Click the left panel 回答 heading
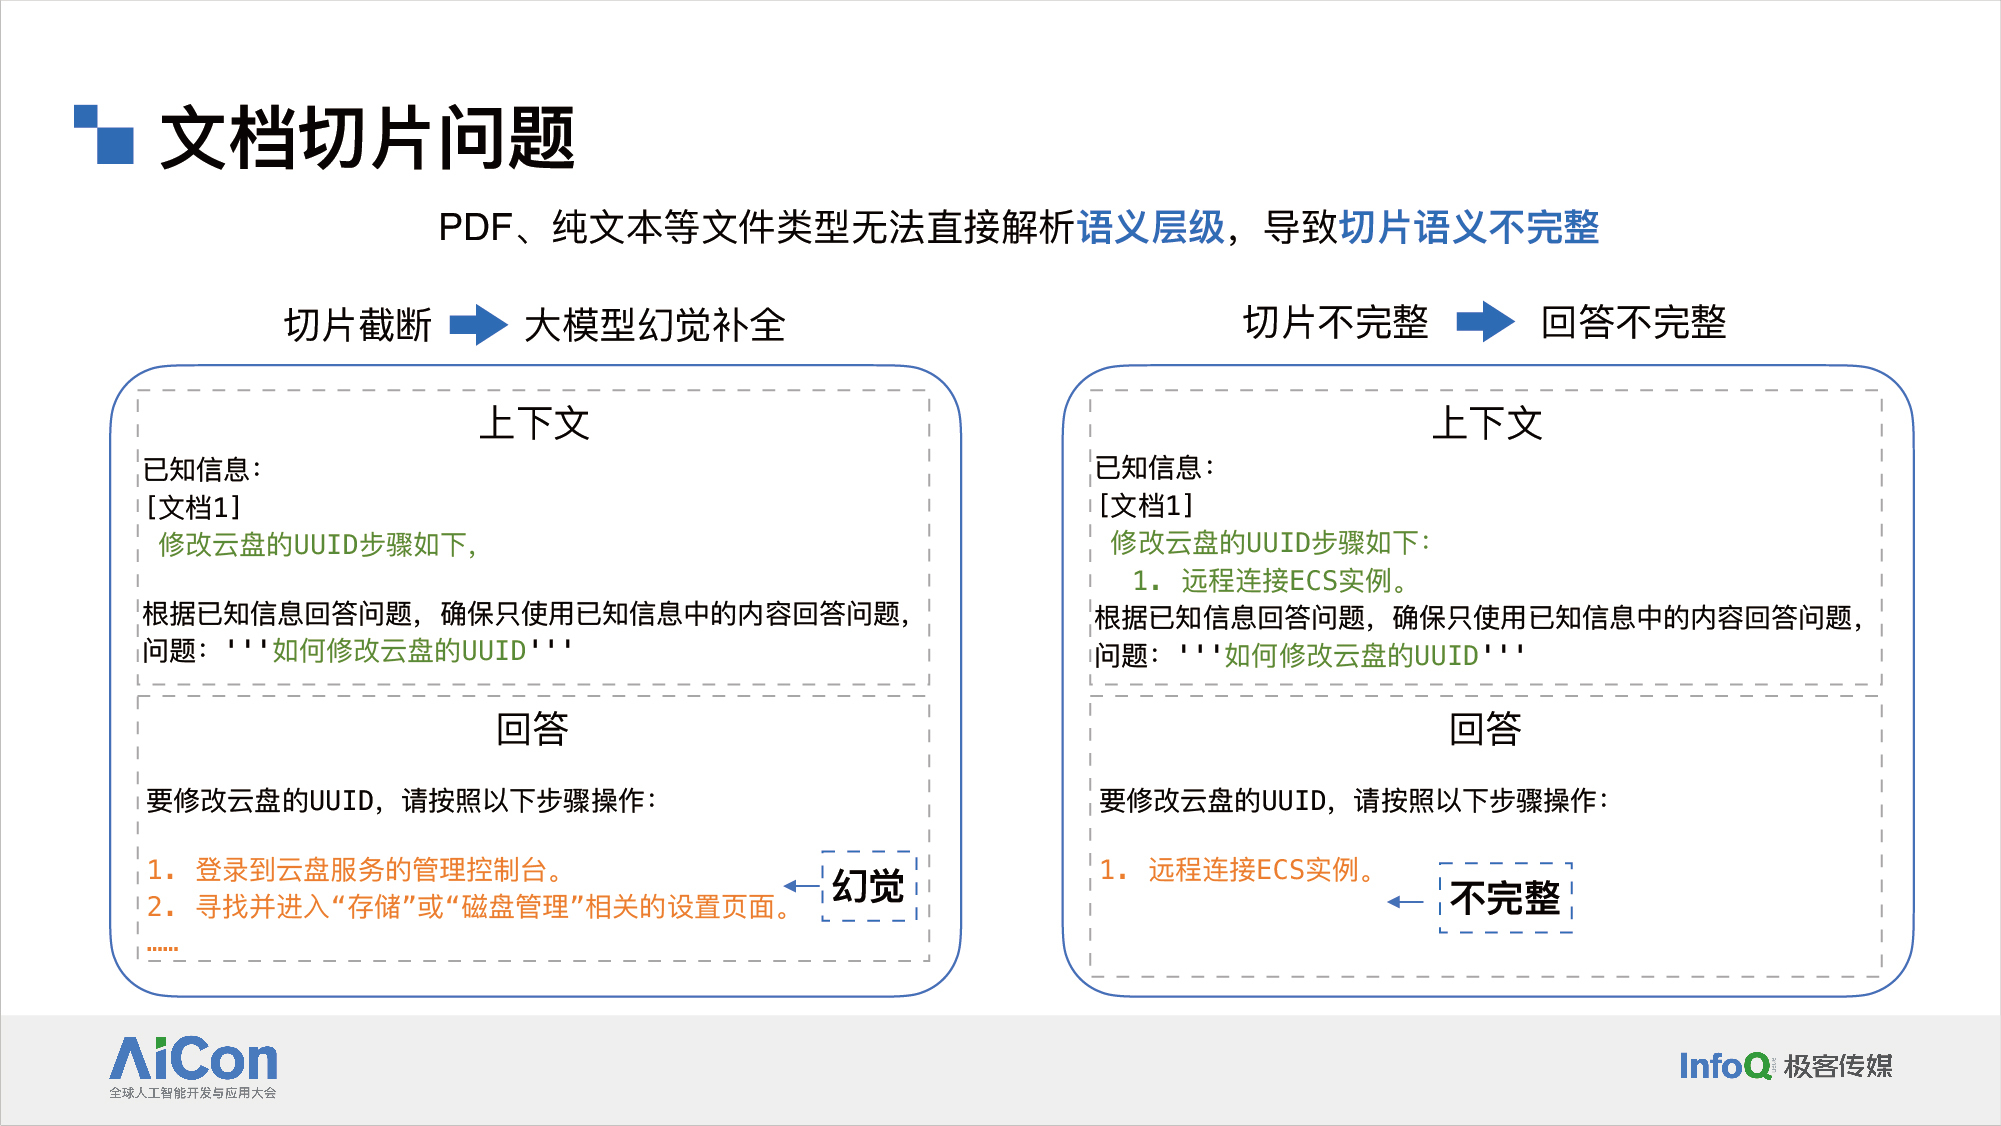 coord(533,729)
